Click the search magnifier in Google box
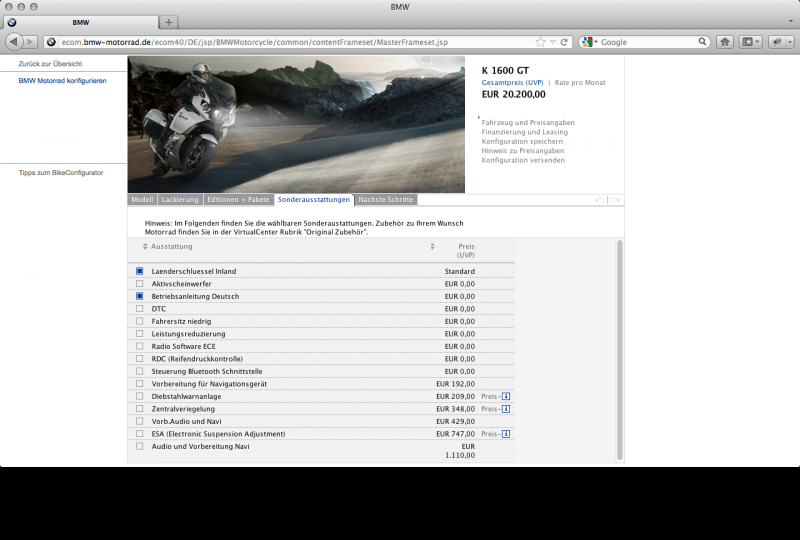Screen dimensions: 800x540 tap(702, 42)
